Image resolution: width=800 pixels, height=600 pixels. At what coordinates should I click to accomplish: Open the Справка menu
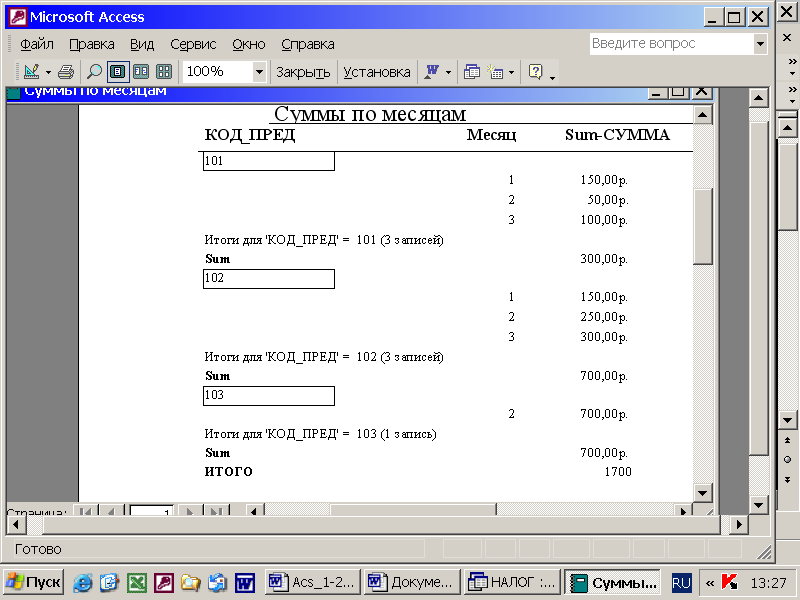(308, 44)
